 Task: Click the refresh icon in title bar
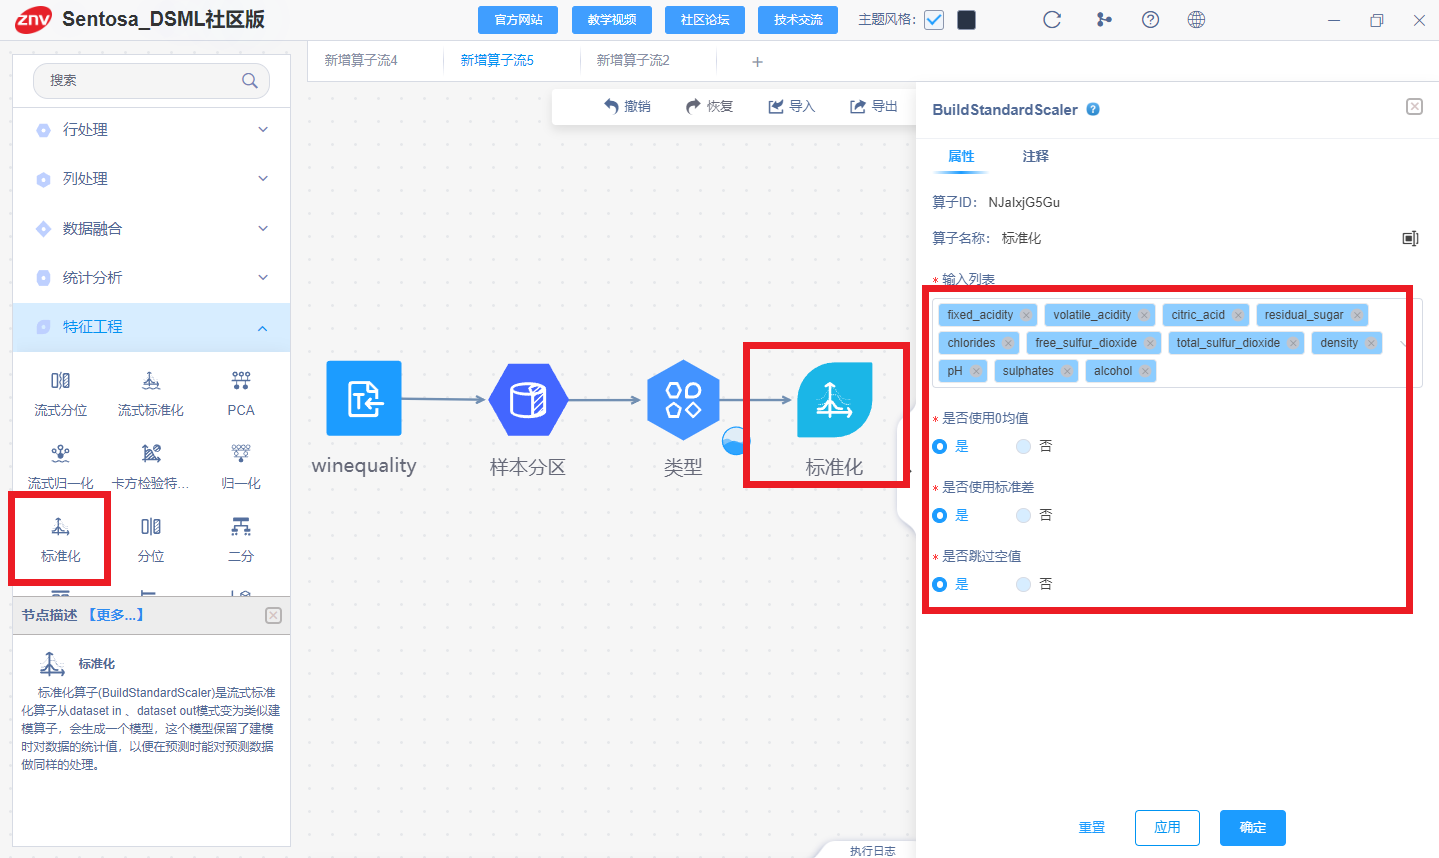pyautogui.click(x=1052, y=20)
